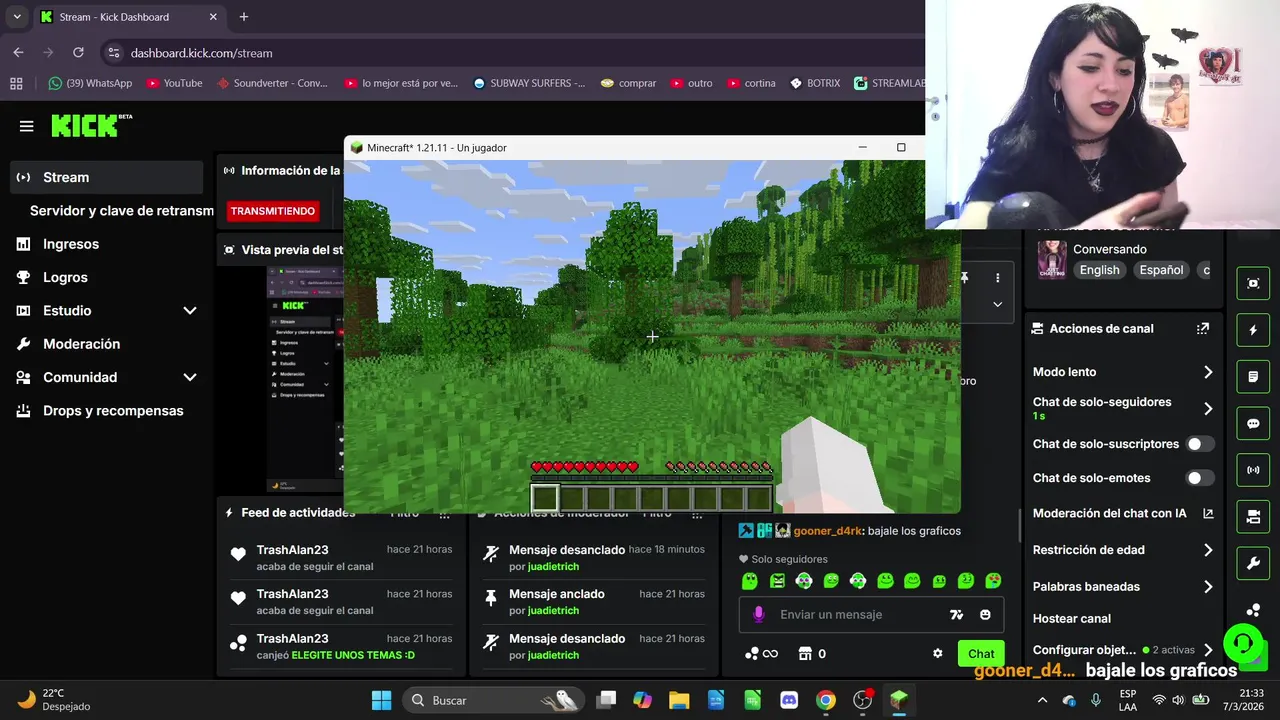This screenshot has height=720, width=1280.
Task: Click the Logros trophy icon
Action: [23, 277]
